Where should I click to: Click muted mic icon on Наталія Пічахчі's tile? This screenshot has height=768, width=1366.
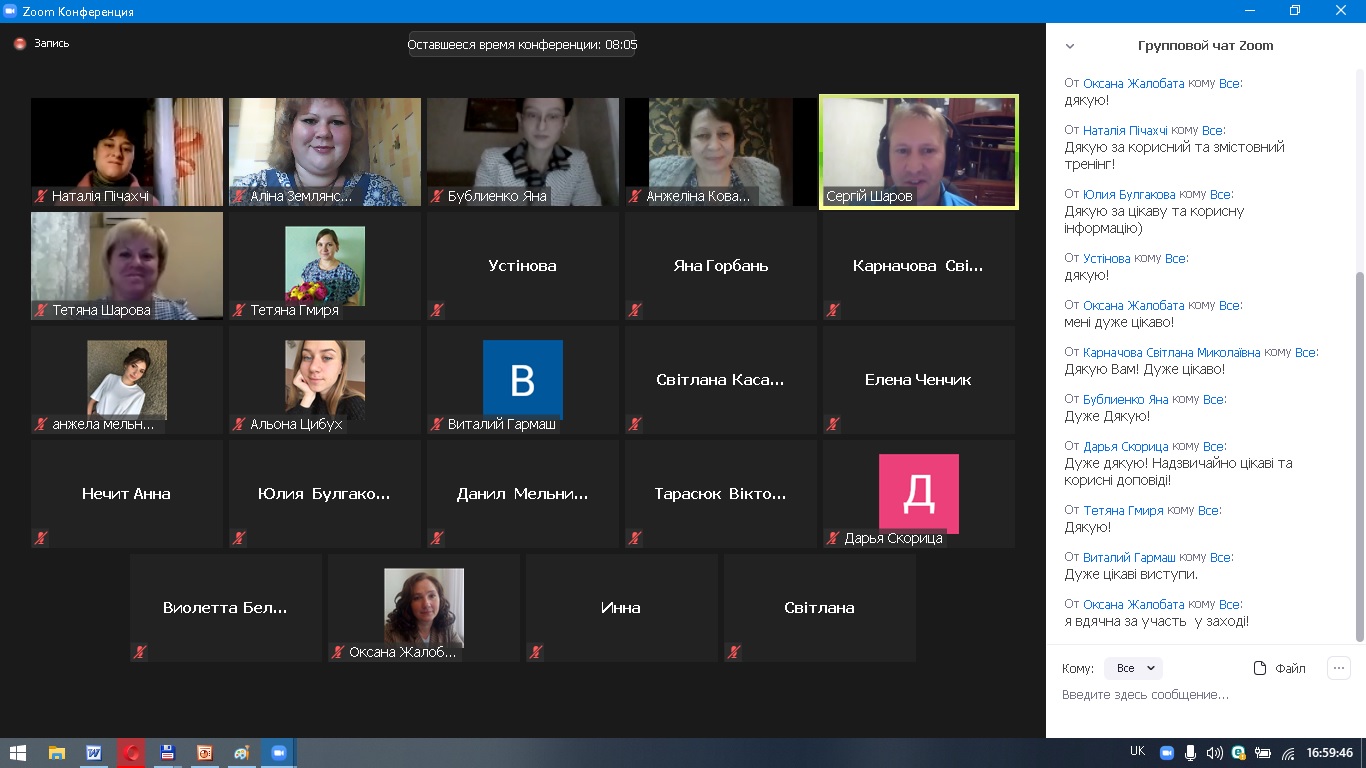pos(41,196)
